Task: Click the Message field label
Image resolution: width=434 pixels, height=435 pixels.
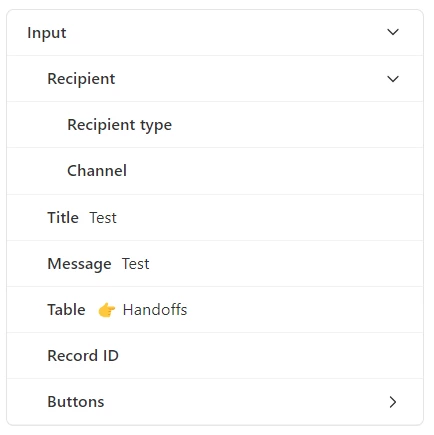Action: tap(79, 264)
